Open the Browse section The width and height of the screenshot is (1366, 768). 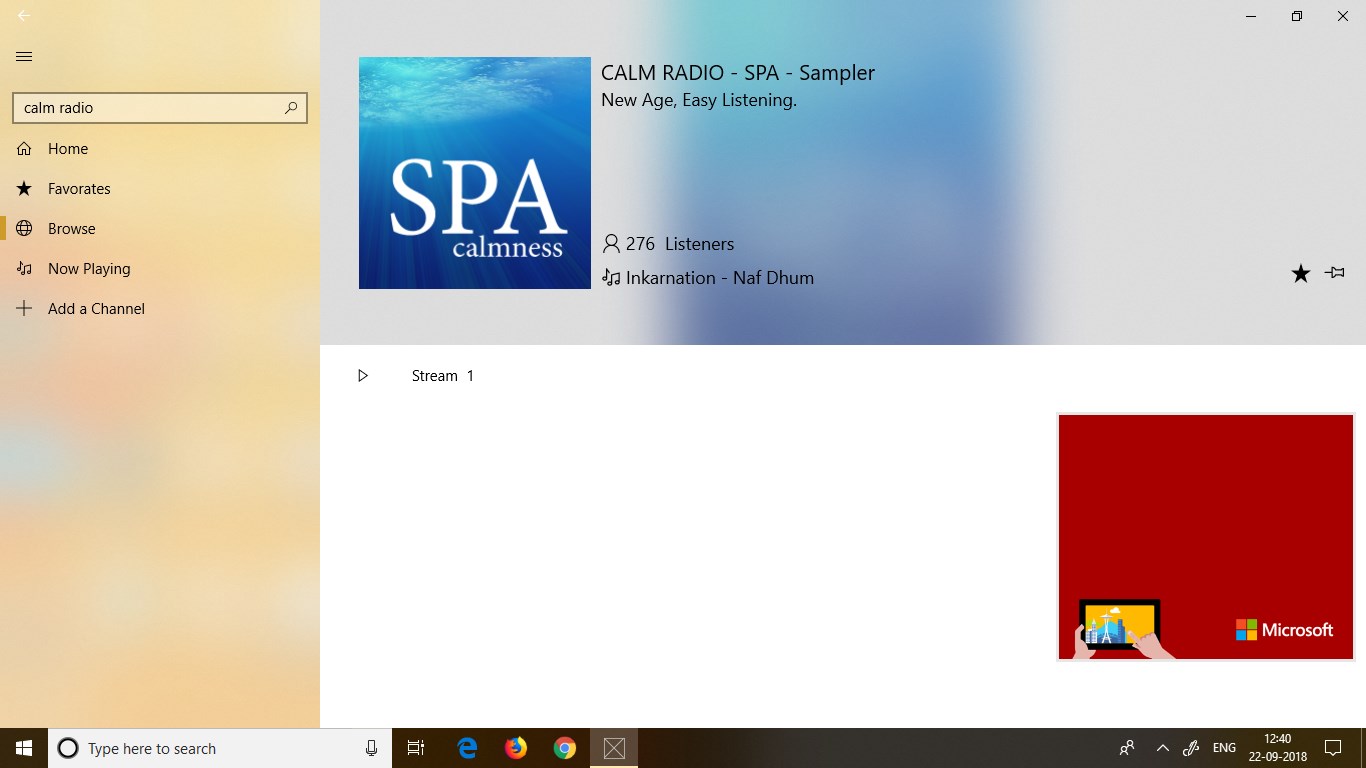pyautogui.click(x=160, y=228)
